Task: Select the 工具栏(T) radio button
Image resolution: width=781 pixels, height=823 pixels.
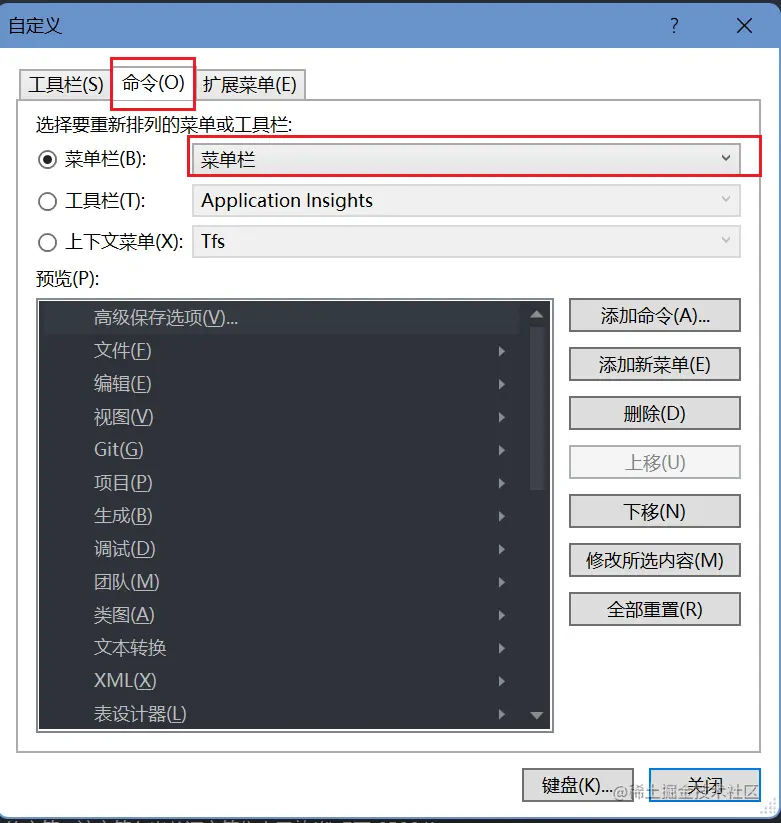Action: (x=47, y=201)
